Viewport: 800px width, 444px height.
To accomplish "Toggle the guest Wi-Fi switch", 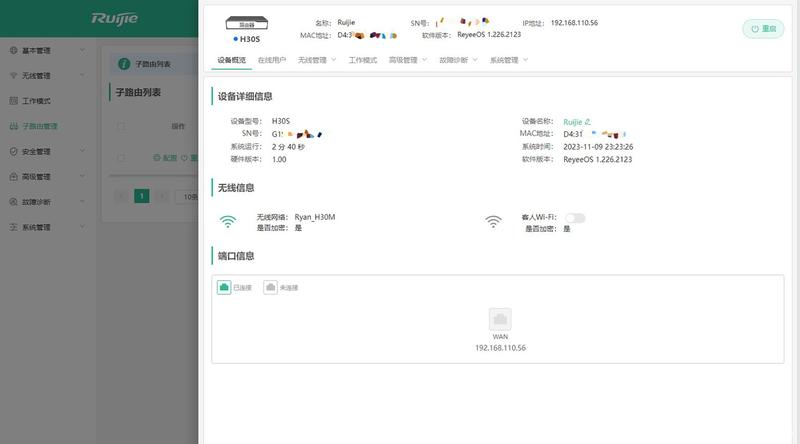I will click(575, 218).
